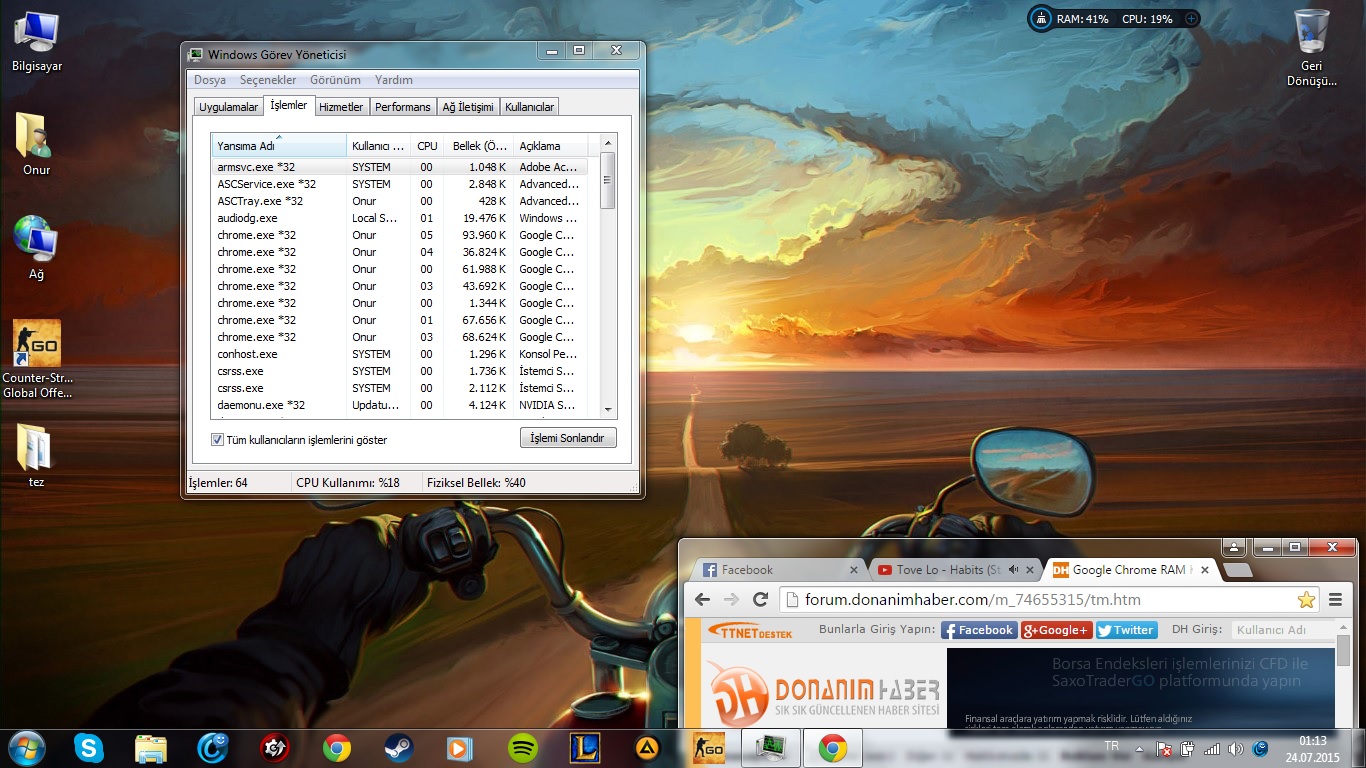Open Counter-Strike Global Offensive desktop shortcut

(x=37, y=344)
